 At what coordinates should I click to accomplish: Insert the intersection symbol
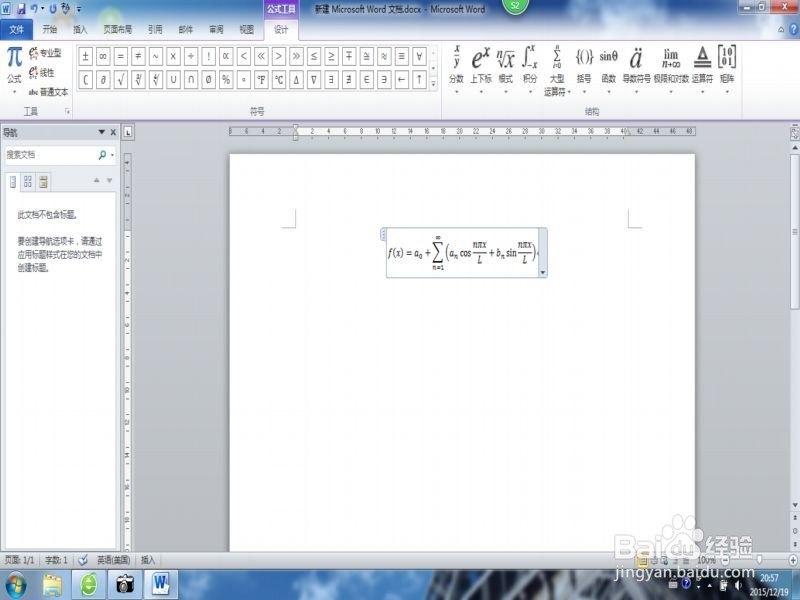191,80
